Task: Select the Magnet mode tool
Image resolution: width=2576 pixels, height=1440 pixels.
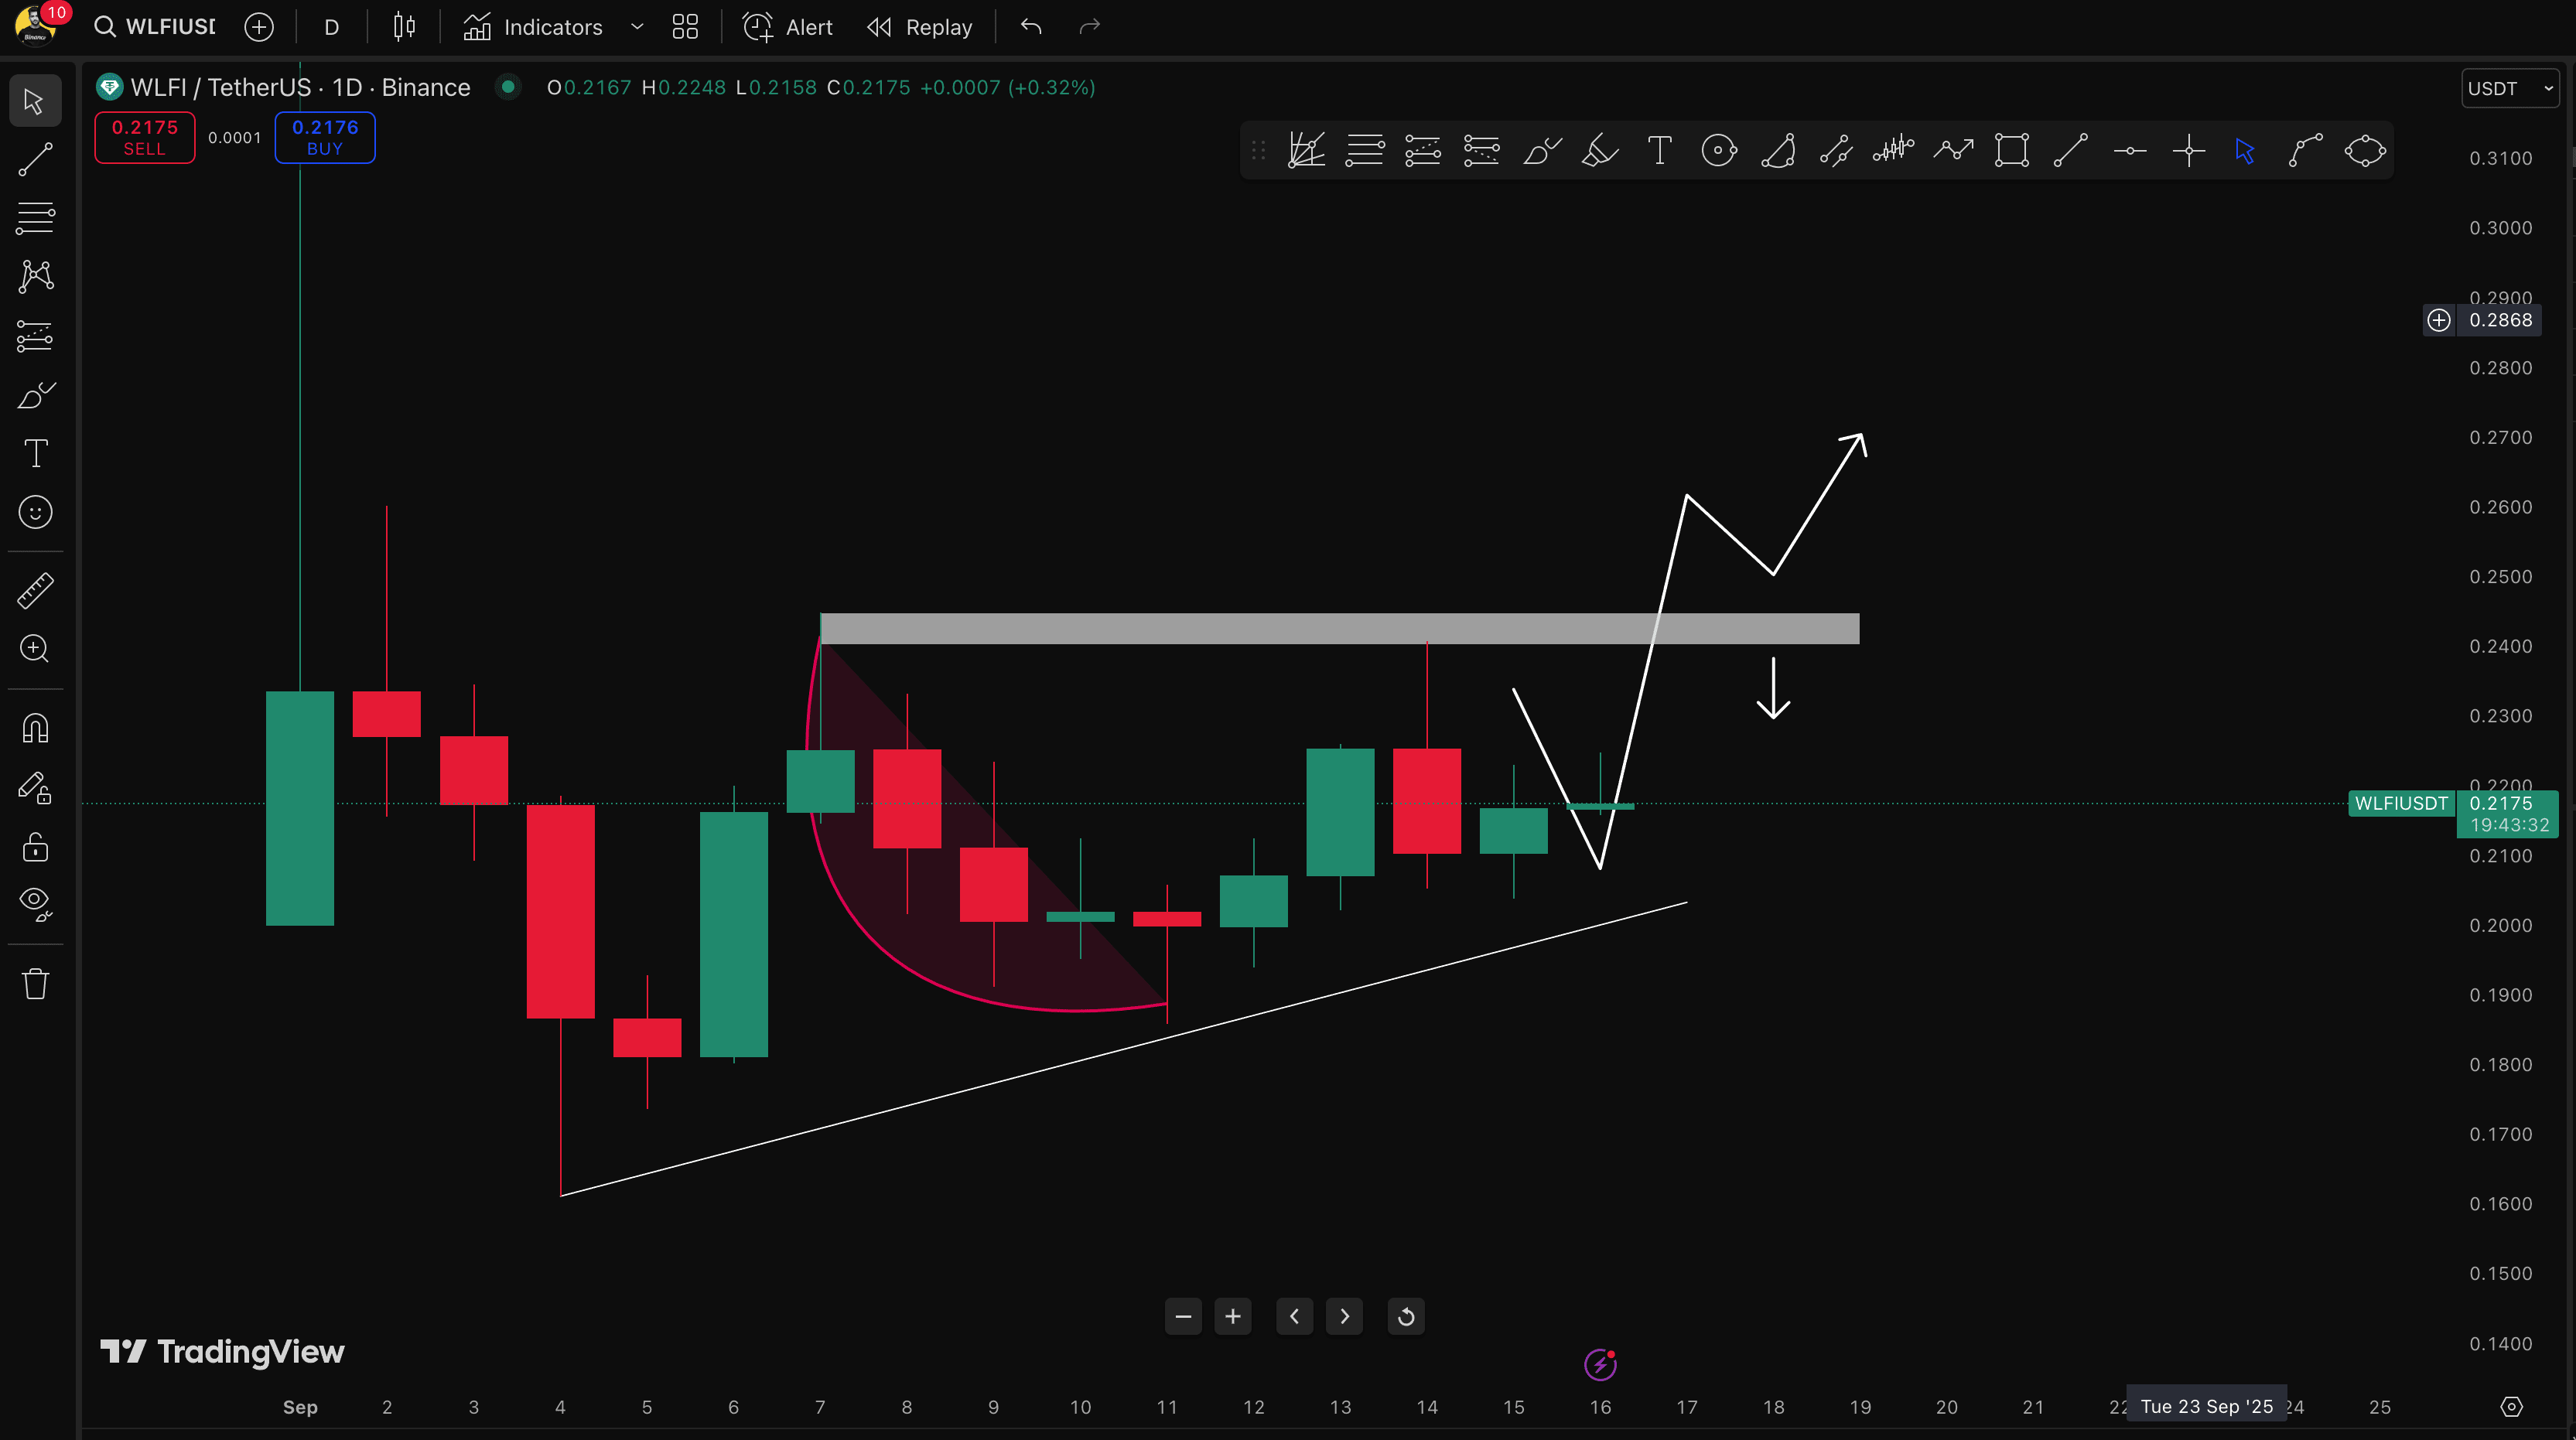Action: click(x=35, y=728)
